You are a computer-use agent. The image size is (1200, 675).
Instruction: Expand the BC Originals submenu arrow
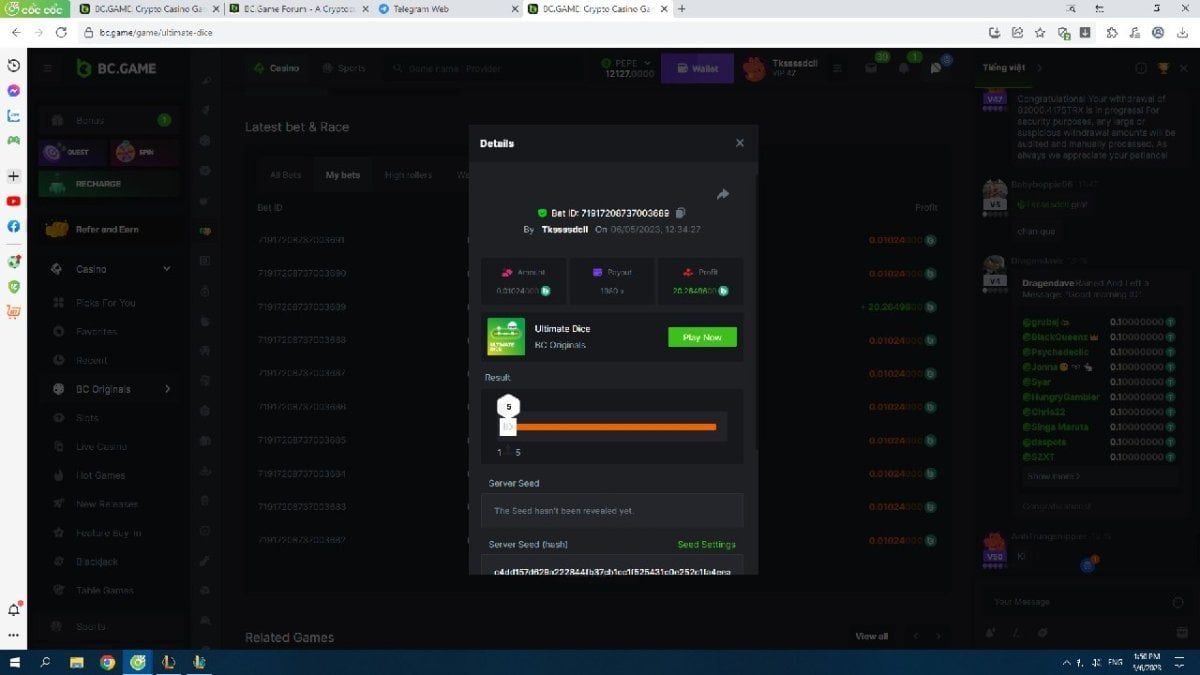pyautogui.click(x=167, y=389)
